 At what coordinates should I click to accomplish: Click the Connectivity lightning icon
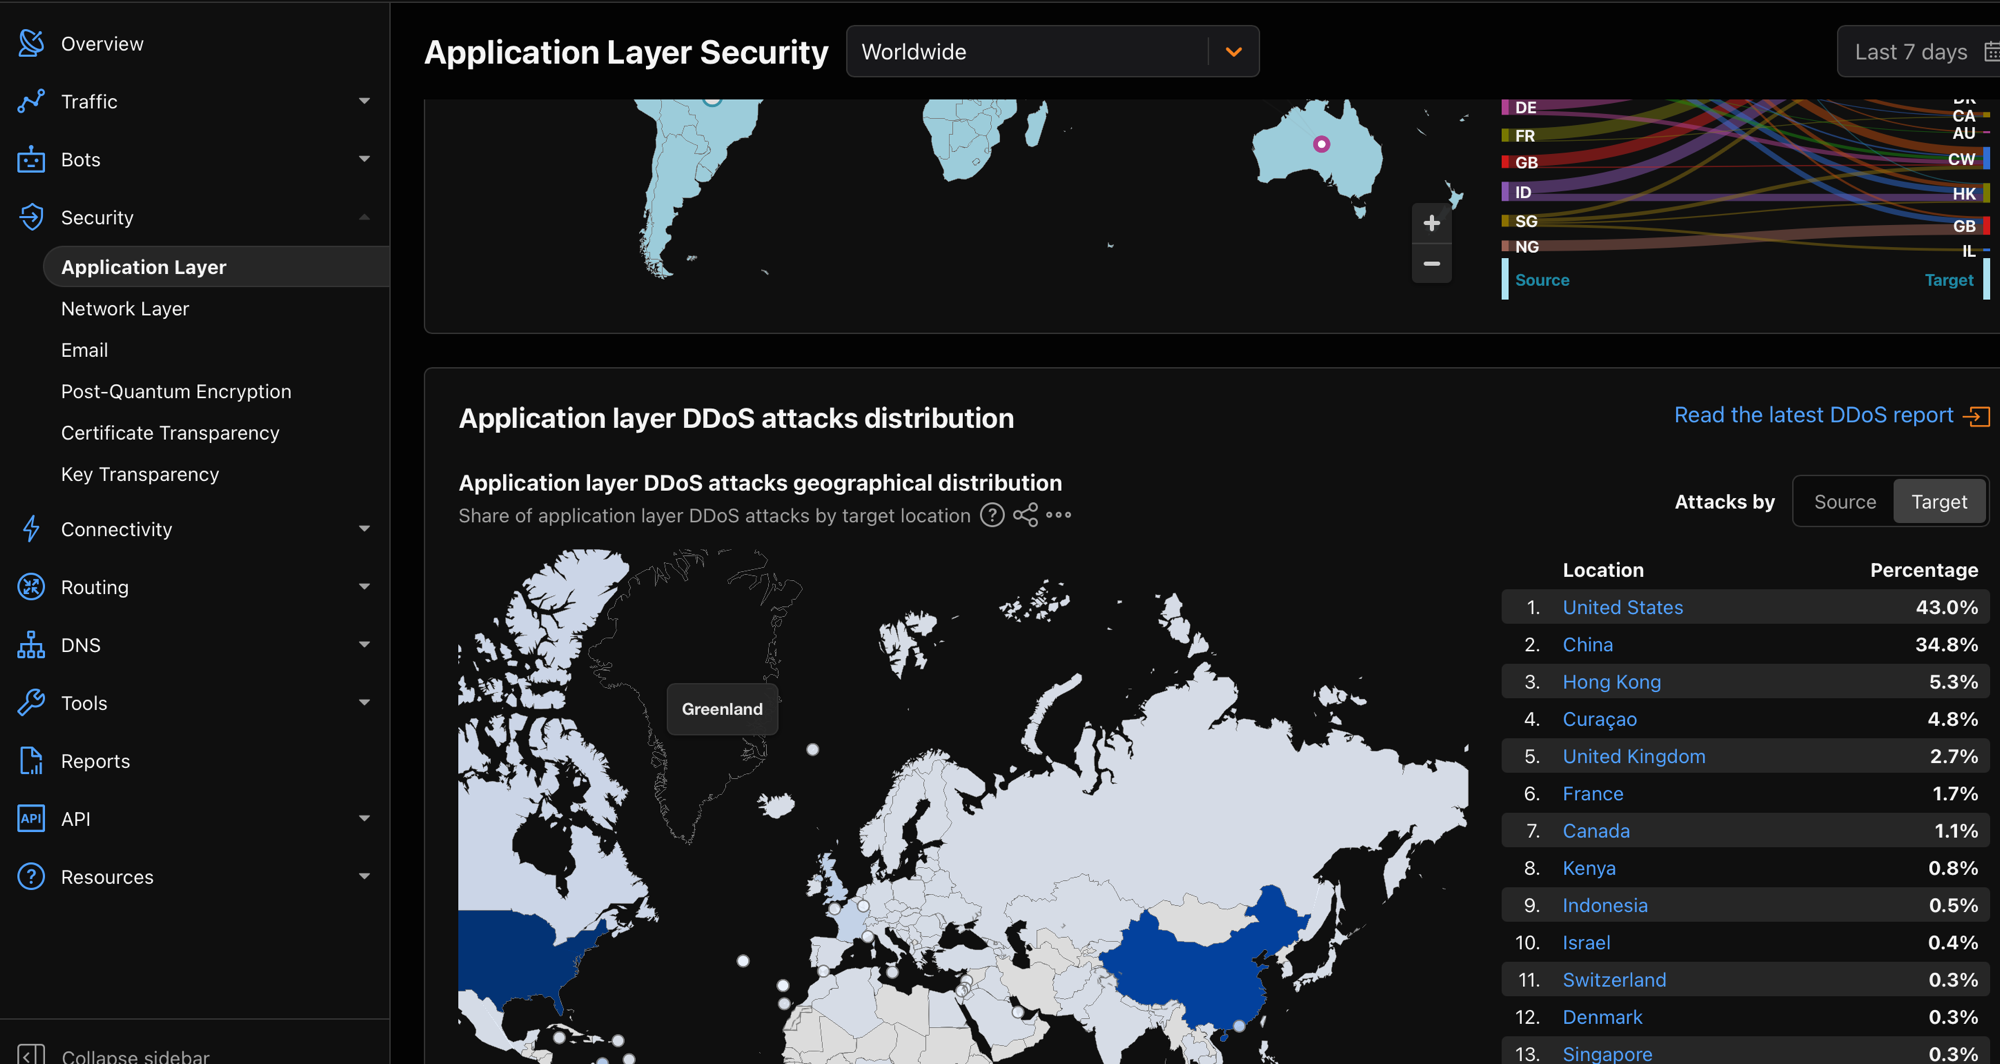click(x=31, y=529)
